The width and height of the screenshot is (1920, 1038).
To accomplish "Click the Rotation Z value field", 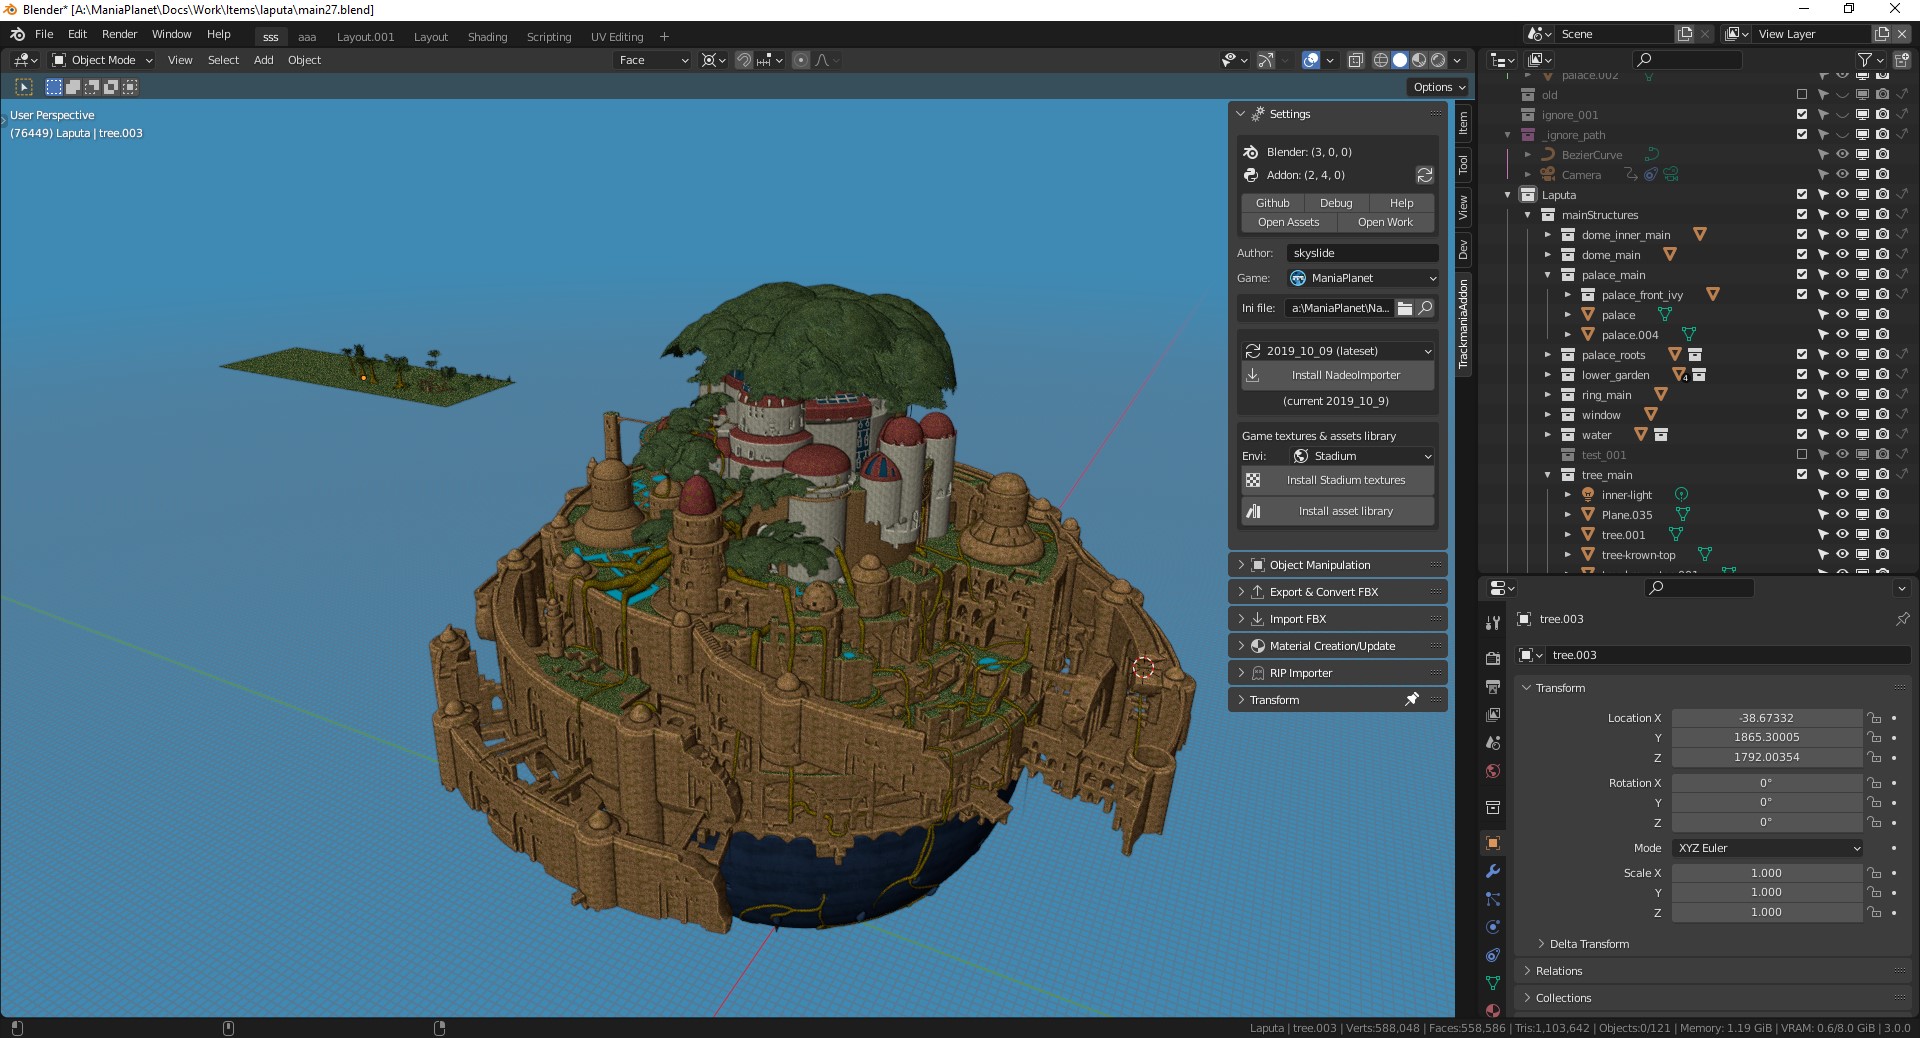I will pos(1766,822).
